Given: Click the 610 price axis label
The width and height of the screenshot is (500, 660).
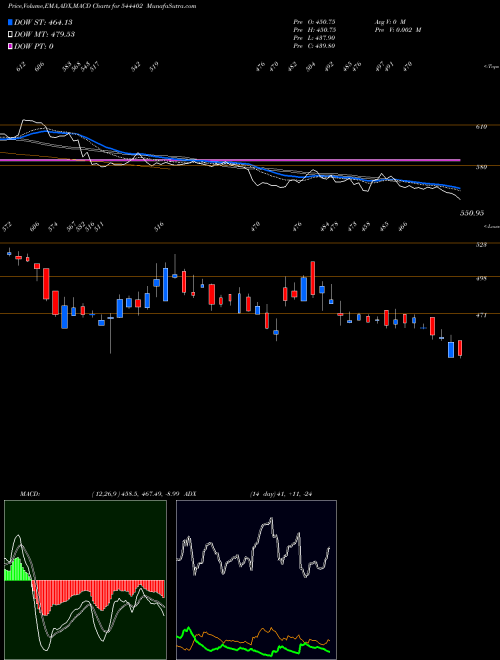Looking at the screenshot, I should coord(482,127).
